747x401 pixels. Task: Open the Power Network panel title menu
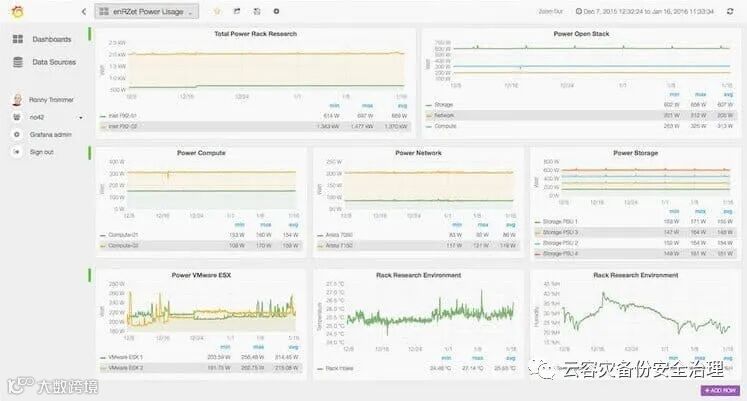tap(418, 153)
